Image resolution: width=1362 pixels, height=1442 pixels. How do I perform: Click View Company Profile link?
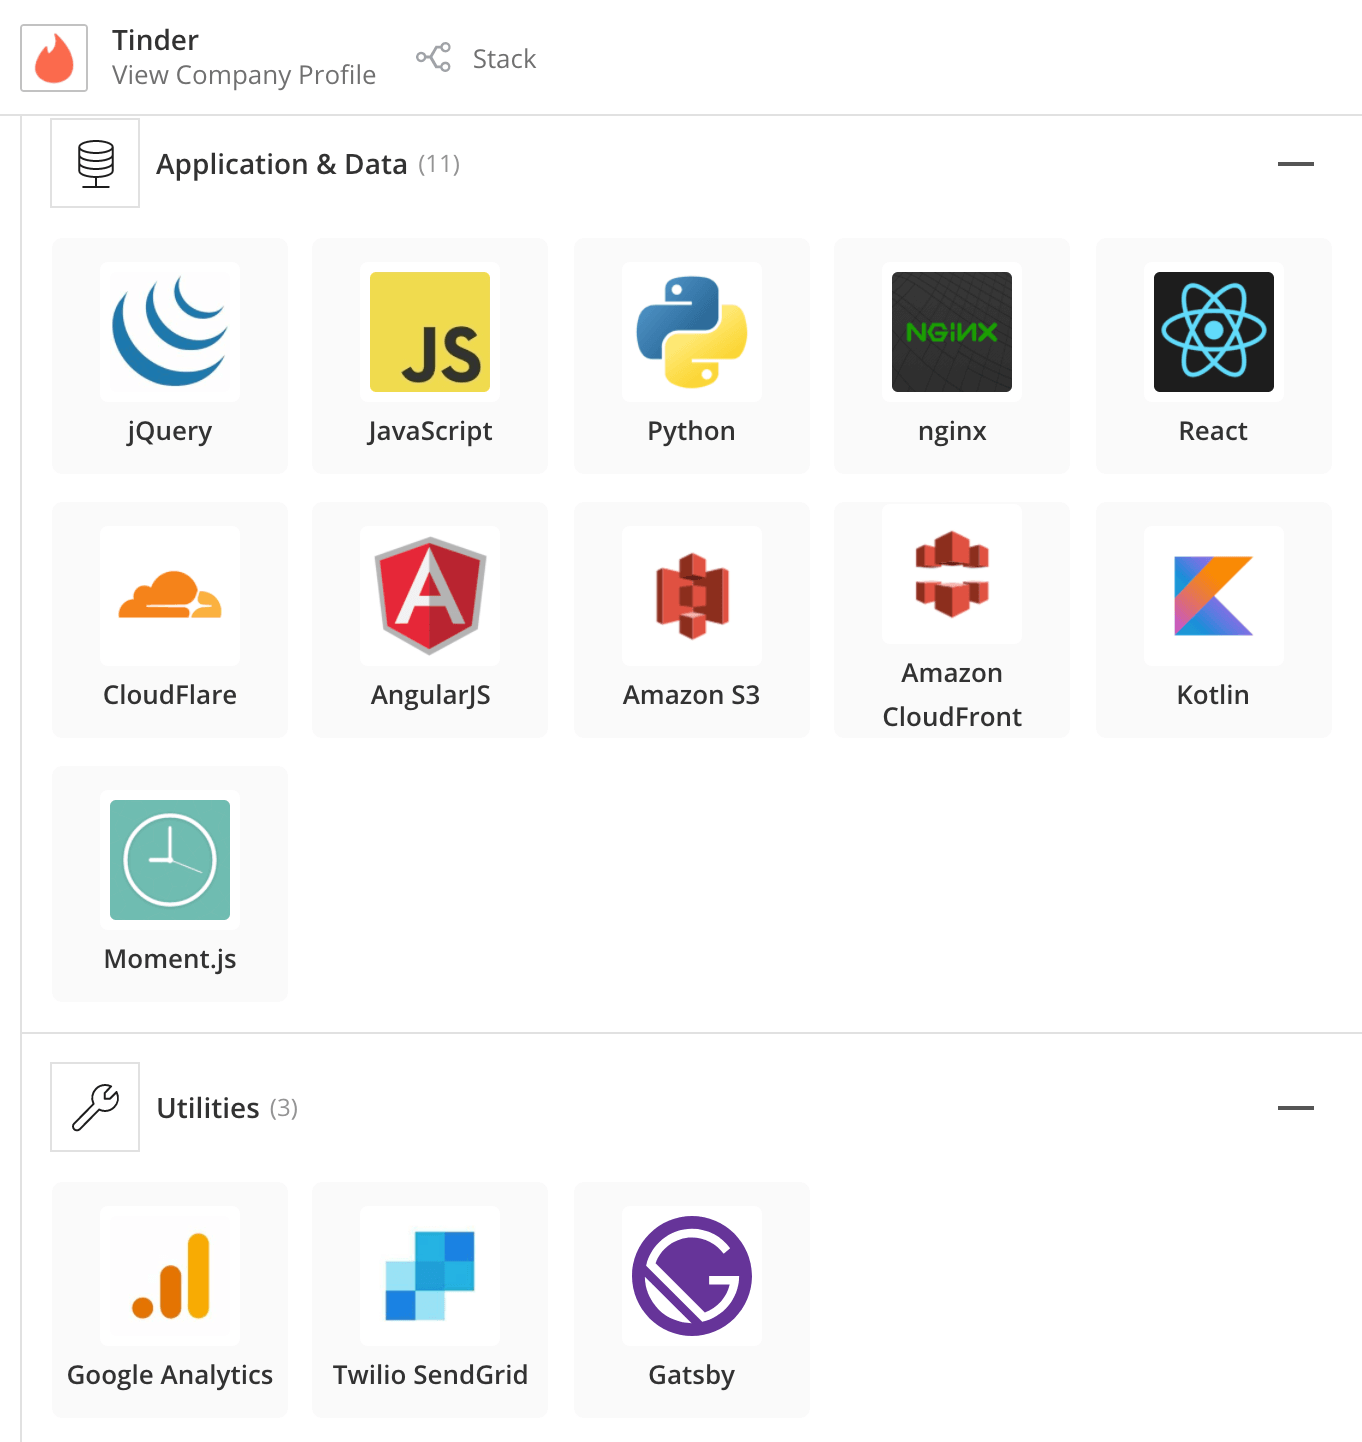coord(244,75)
